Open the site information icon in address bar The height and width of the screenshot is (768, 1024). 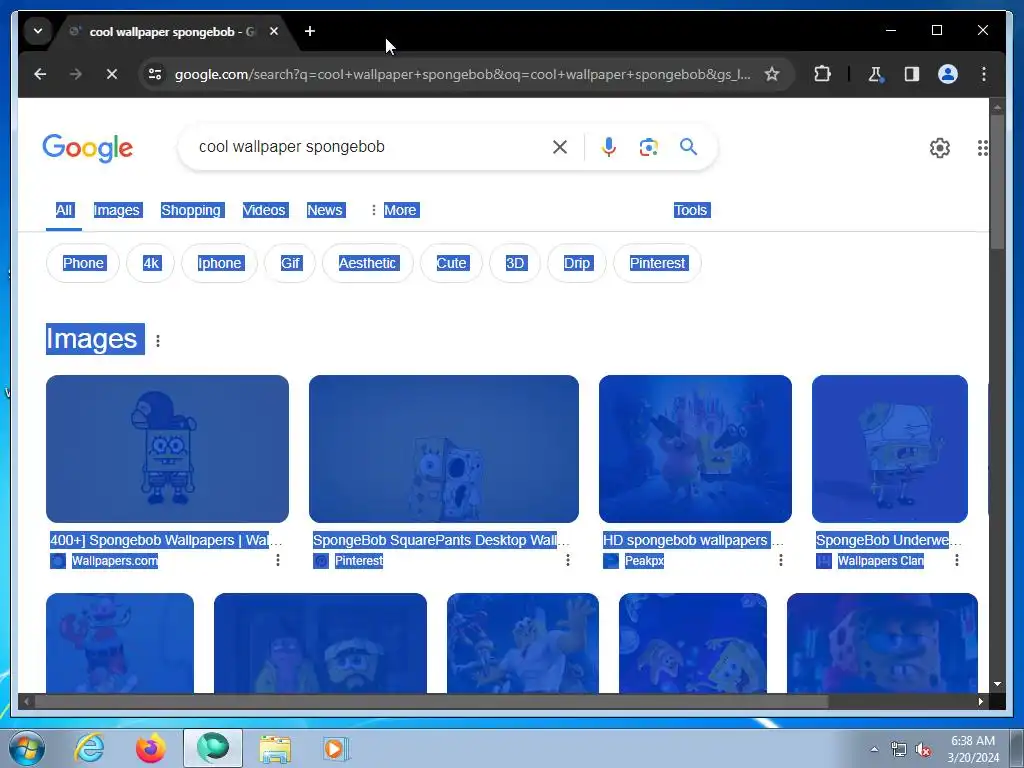[155, 74]
